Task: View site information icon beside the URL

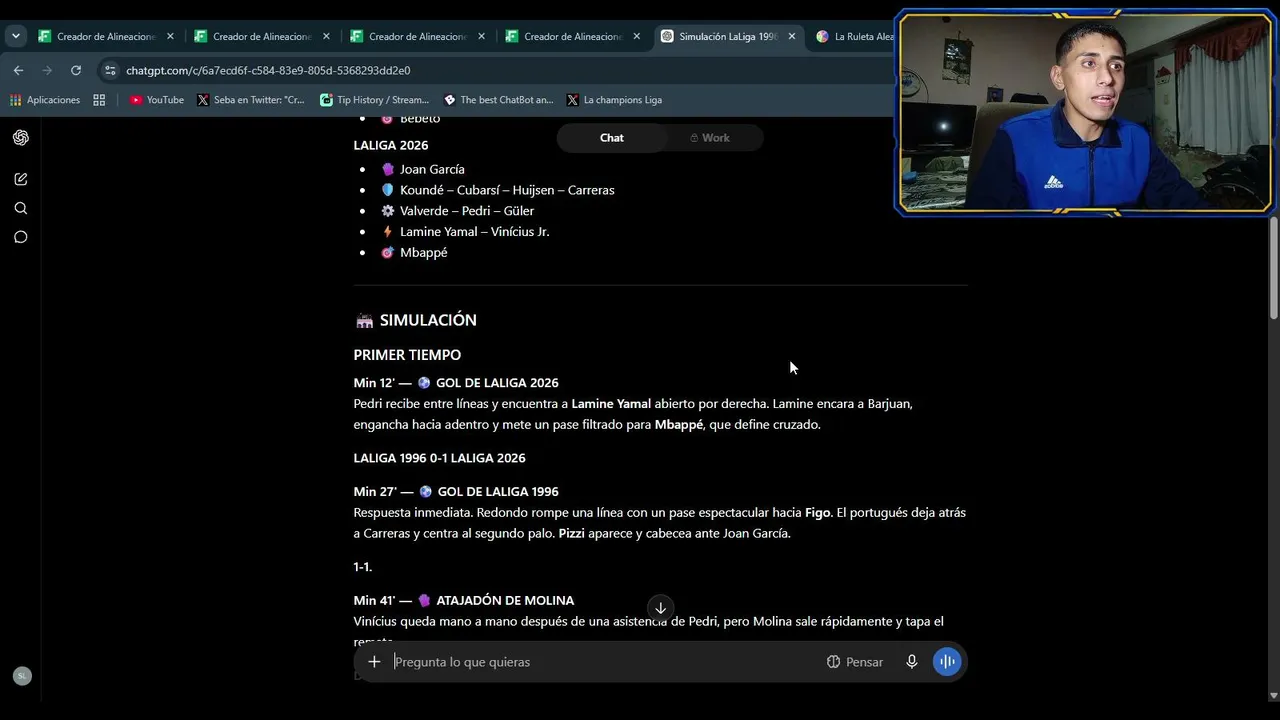Action: [x=110, y=70]
